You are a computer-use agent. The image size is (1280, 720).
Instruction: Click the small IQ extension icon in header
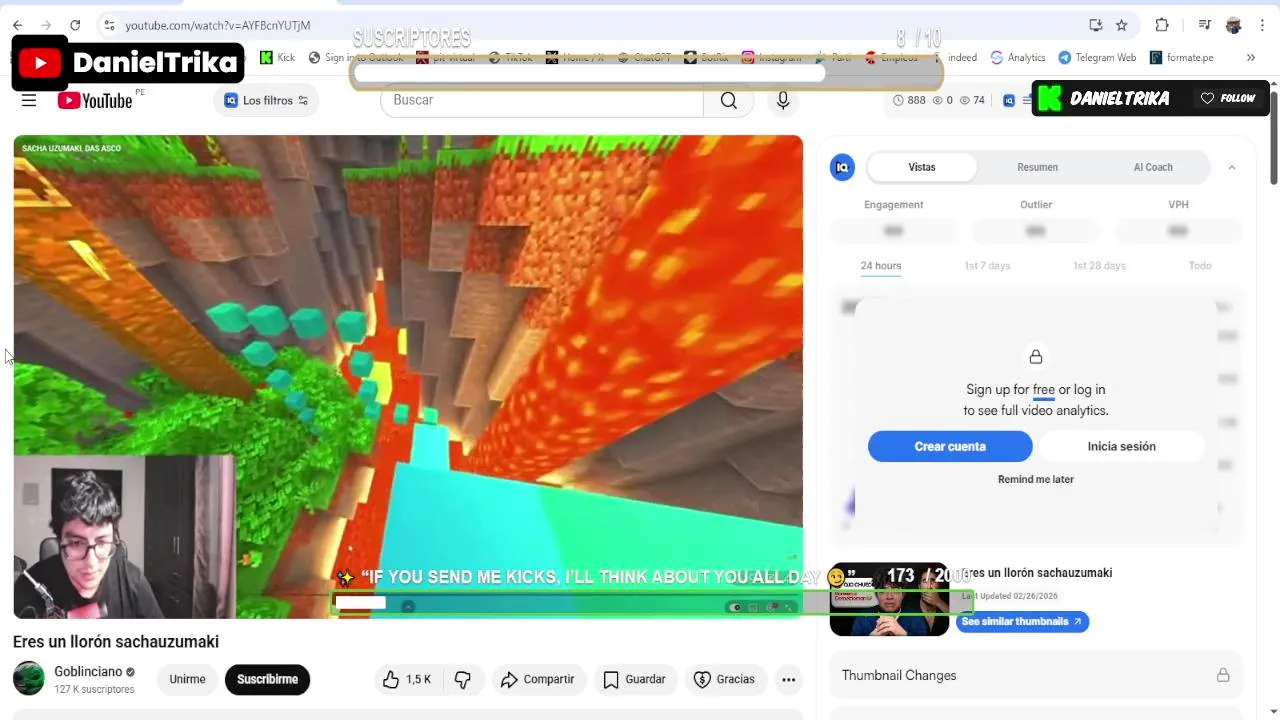pyautogui.click(x=1009, y=100)
